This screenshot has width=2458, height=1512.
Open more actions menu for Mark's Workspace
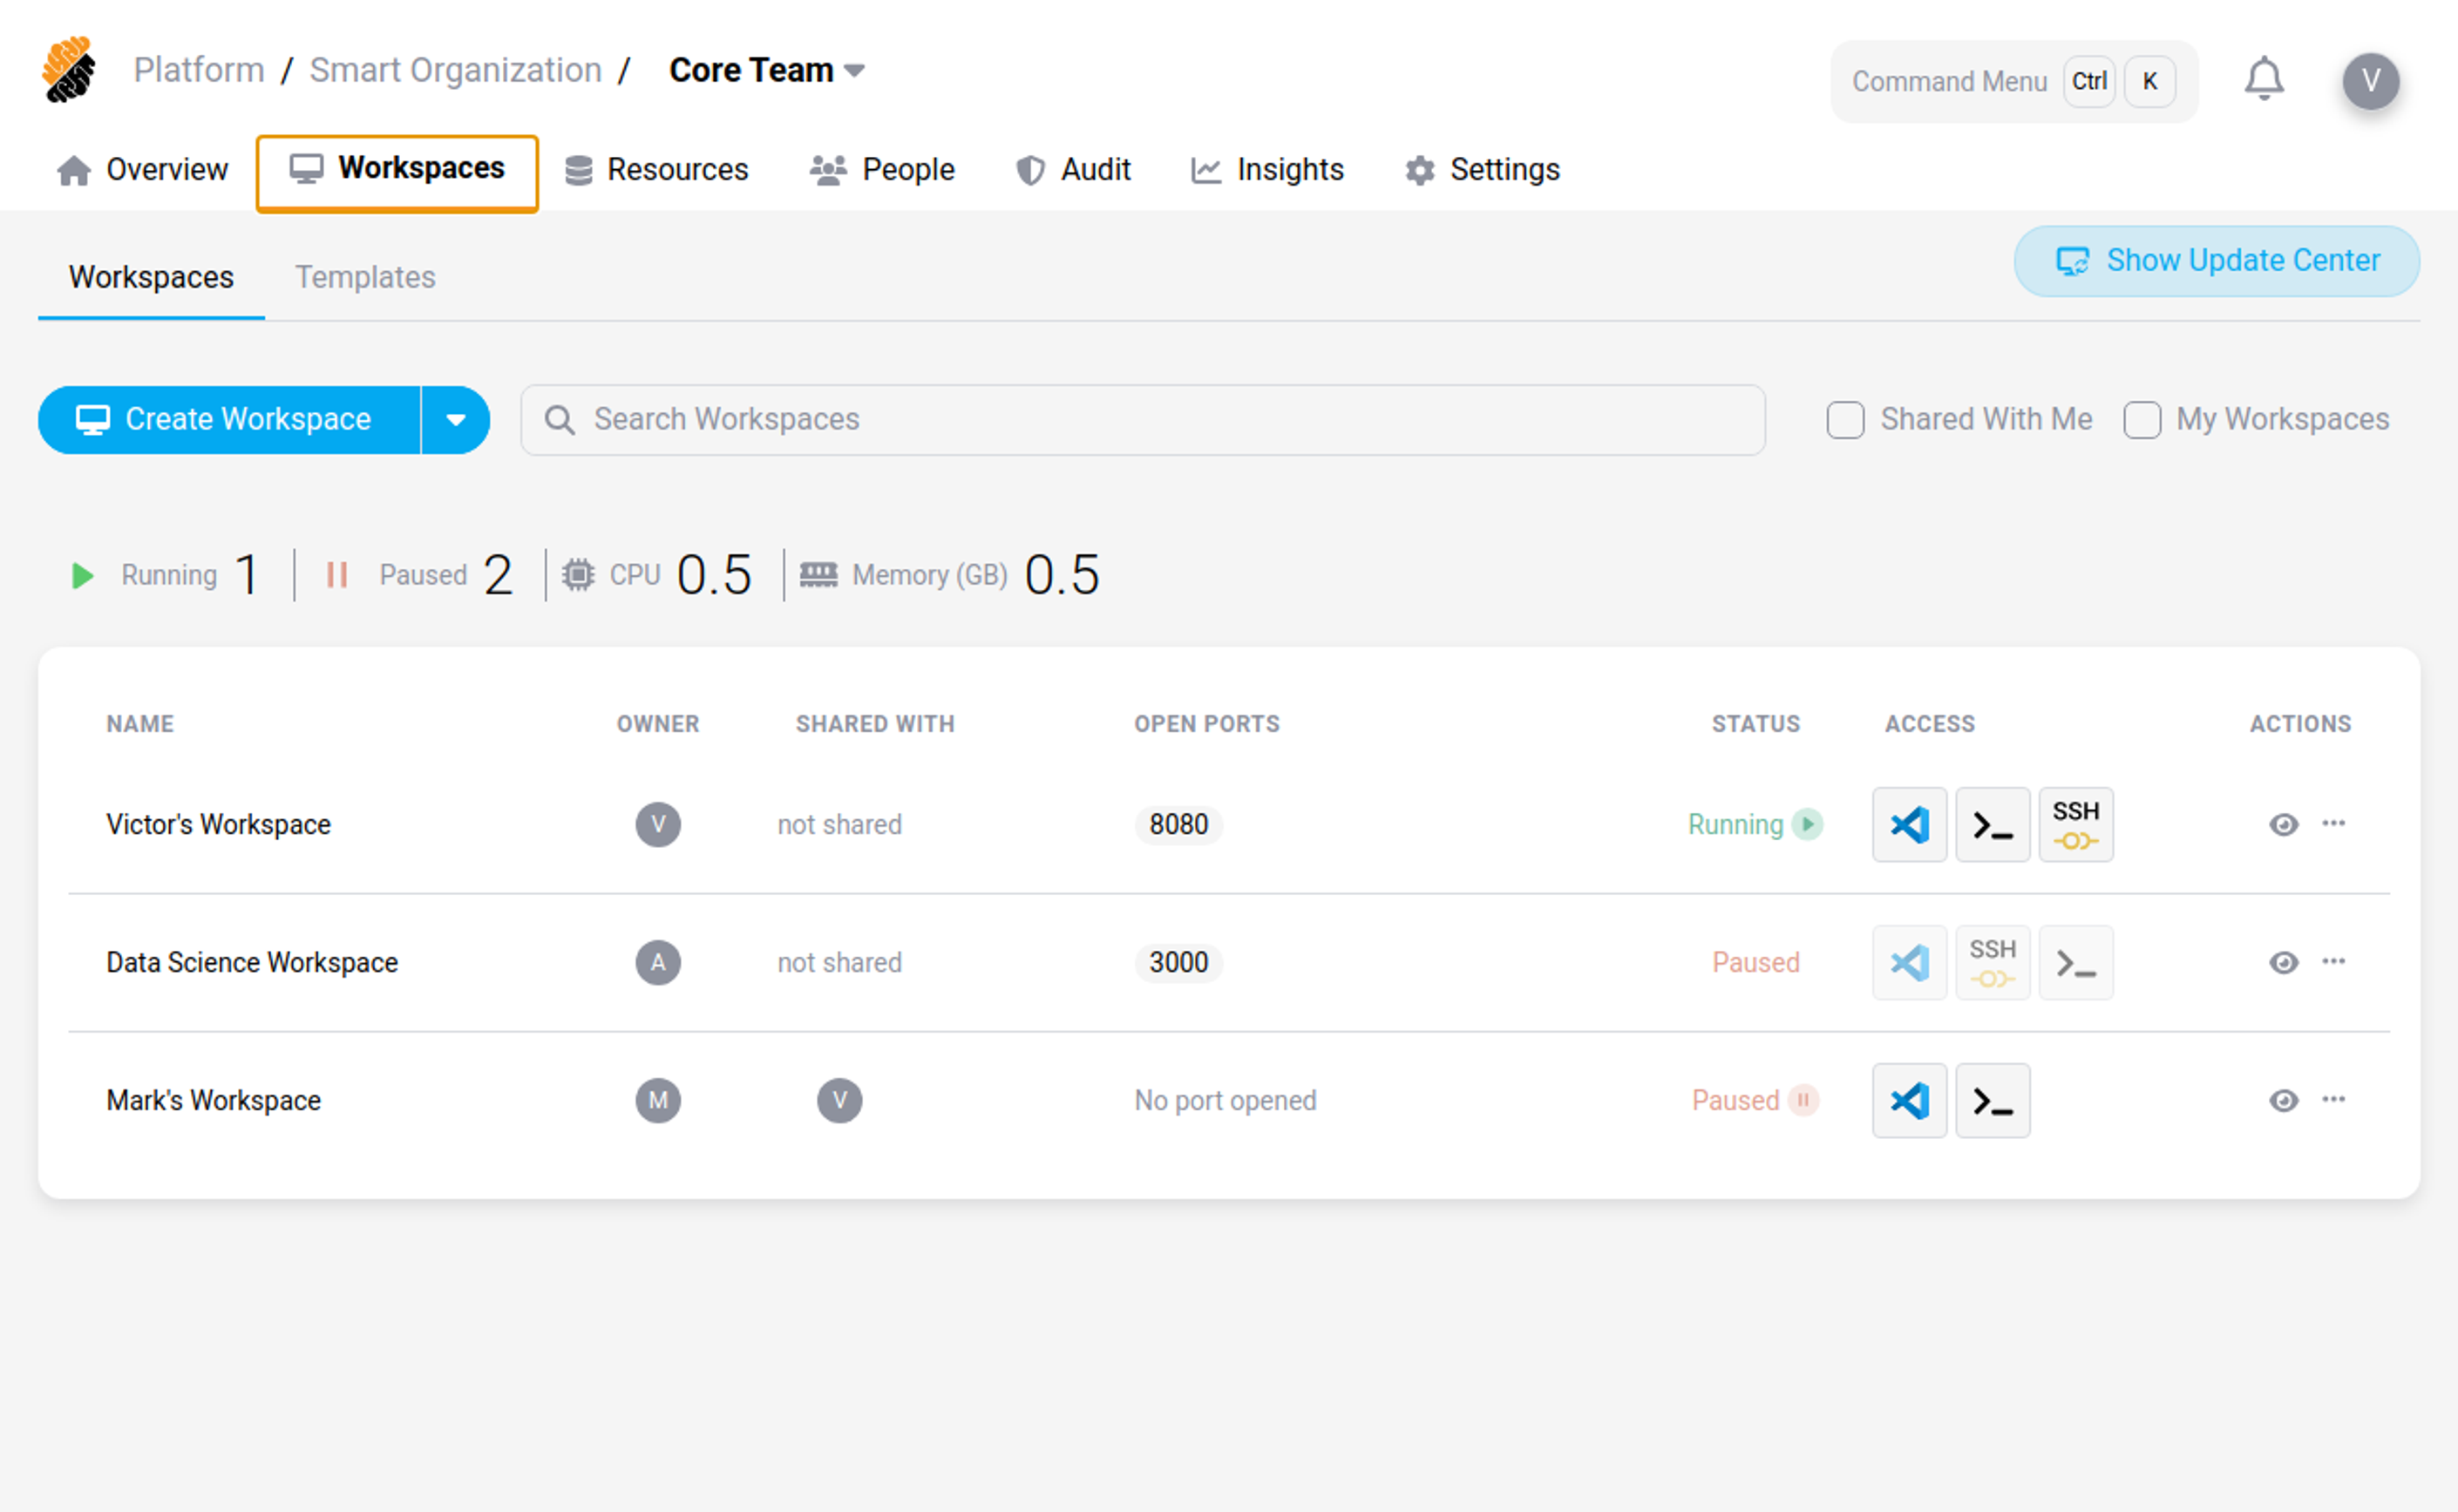tap(2333, 1099)
